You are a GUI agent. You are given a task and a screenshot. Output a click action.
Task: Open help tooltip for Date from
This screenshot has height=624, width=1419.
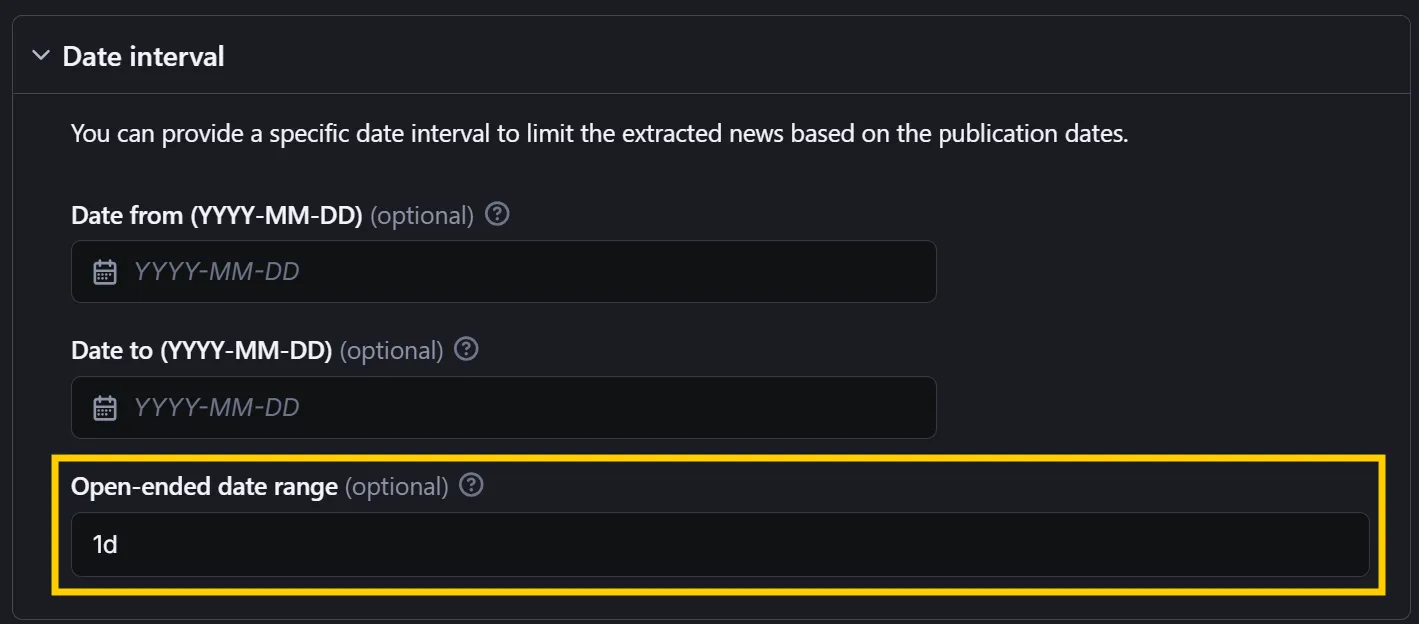click(x=497, y=214)
